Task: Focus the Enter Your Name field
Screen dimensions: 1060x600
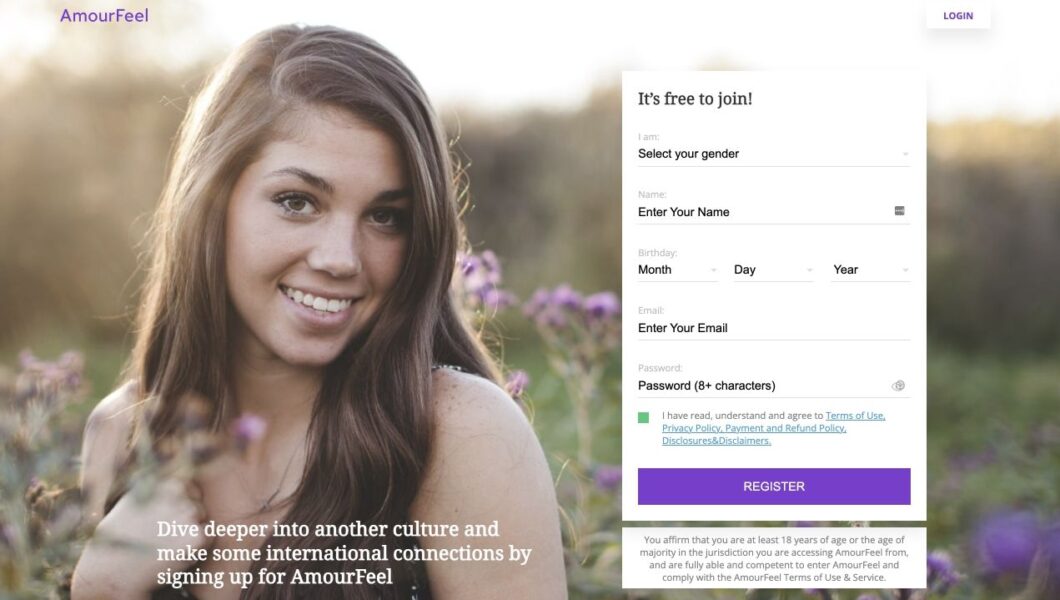Action: click(x=760, y=212)
